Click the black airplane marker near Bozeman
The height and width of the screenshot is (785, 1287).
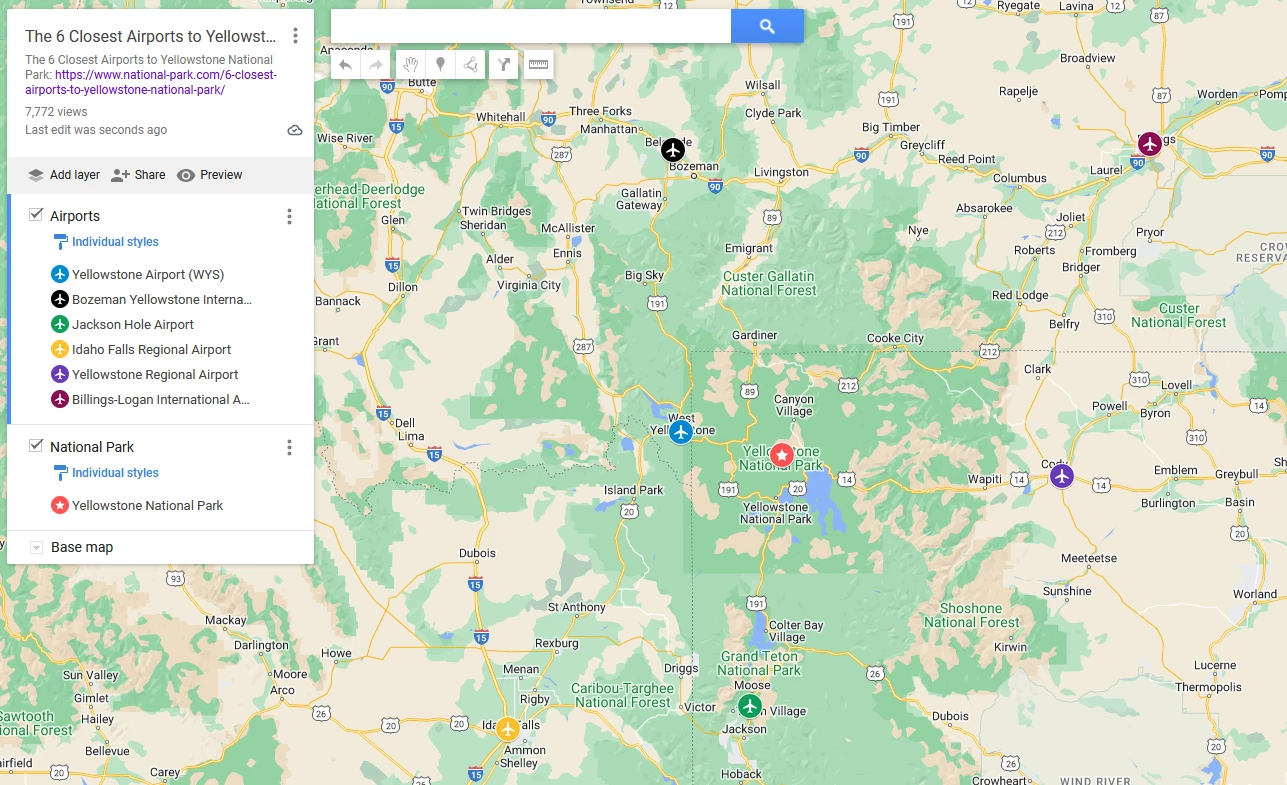pos(673,150)
